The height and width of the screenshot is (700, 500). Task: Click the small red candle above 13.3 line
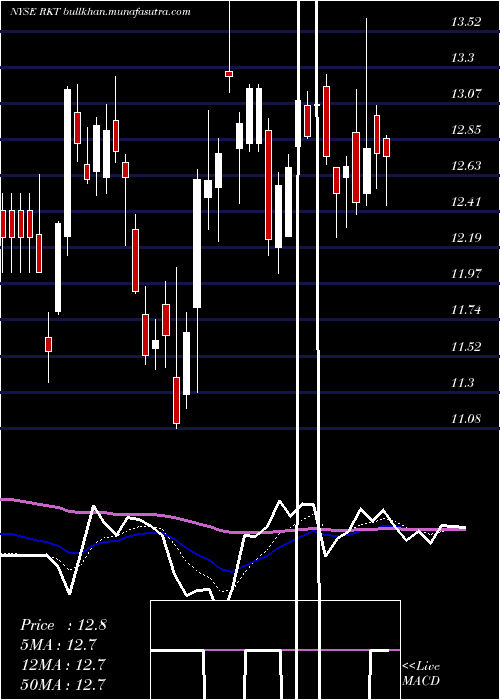pos(229,74)
